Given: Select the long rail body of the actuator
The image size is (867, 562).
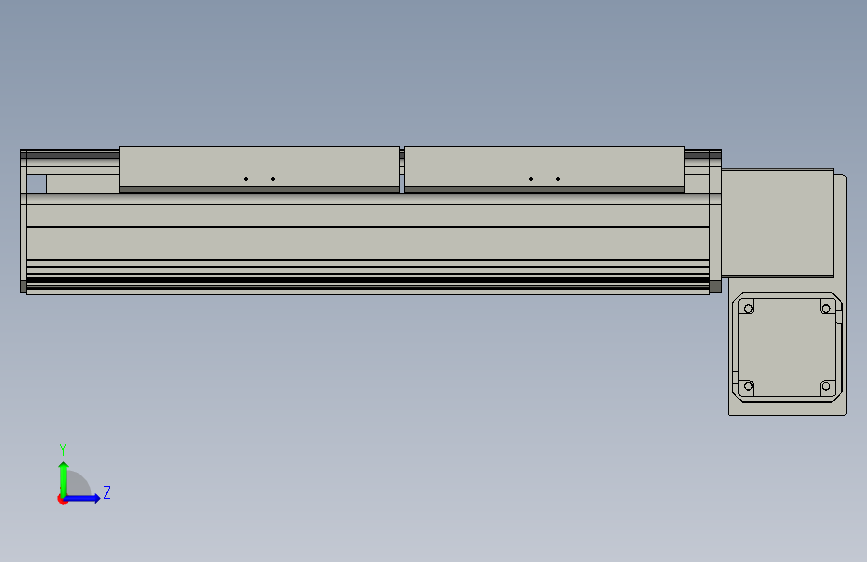Looking at the screenshot, I should coord(368,243).
